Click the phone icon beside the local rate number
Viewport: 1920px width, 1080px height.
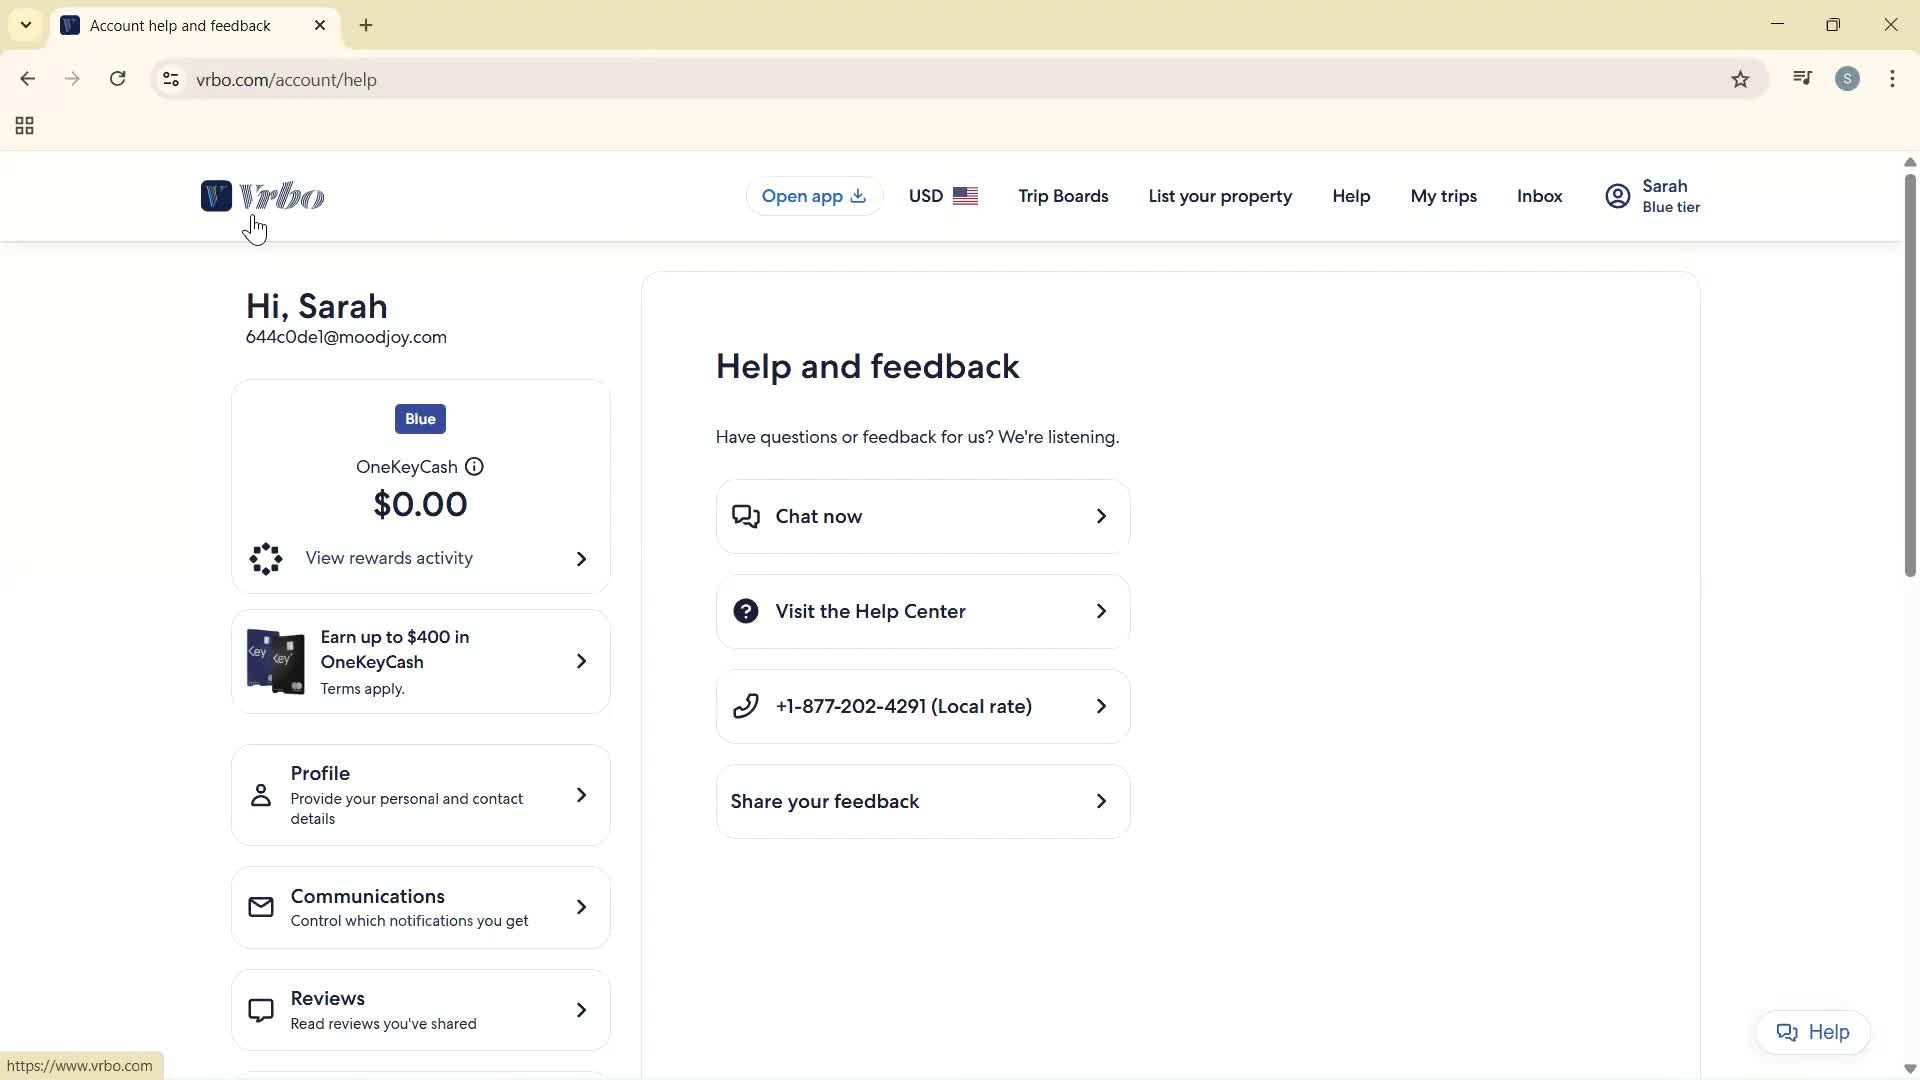point(746,705)
